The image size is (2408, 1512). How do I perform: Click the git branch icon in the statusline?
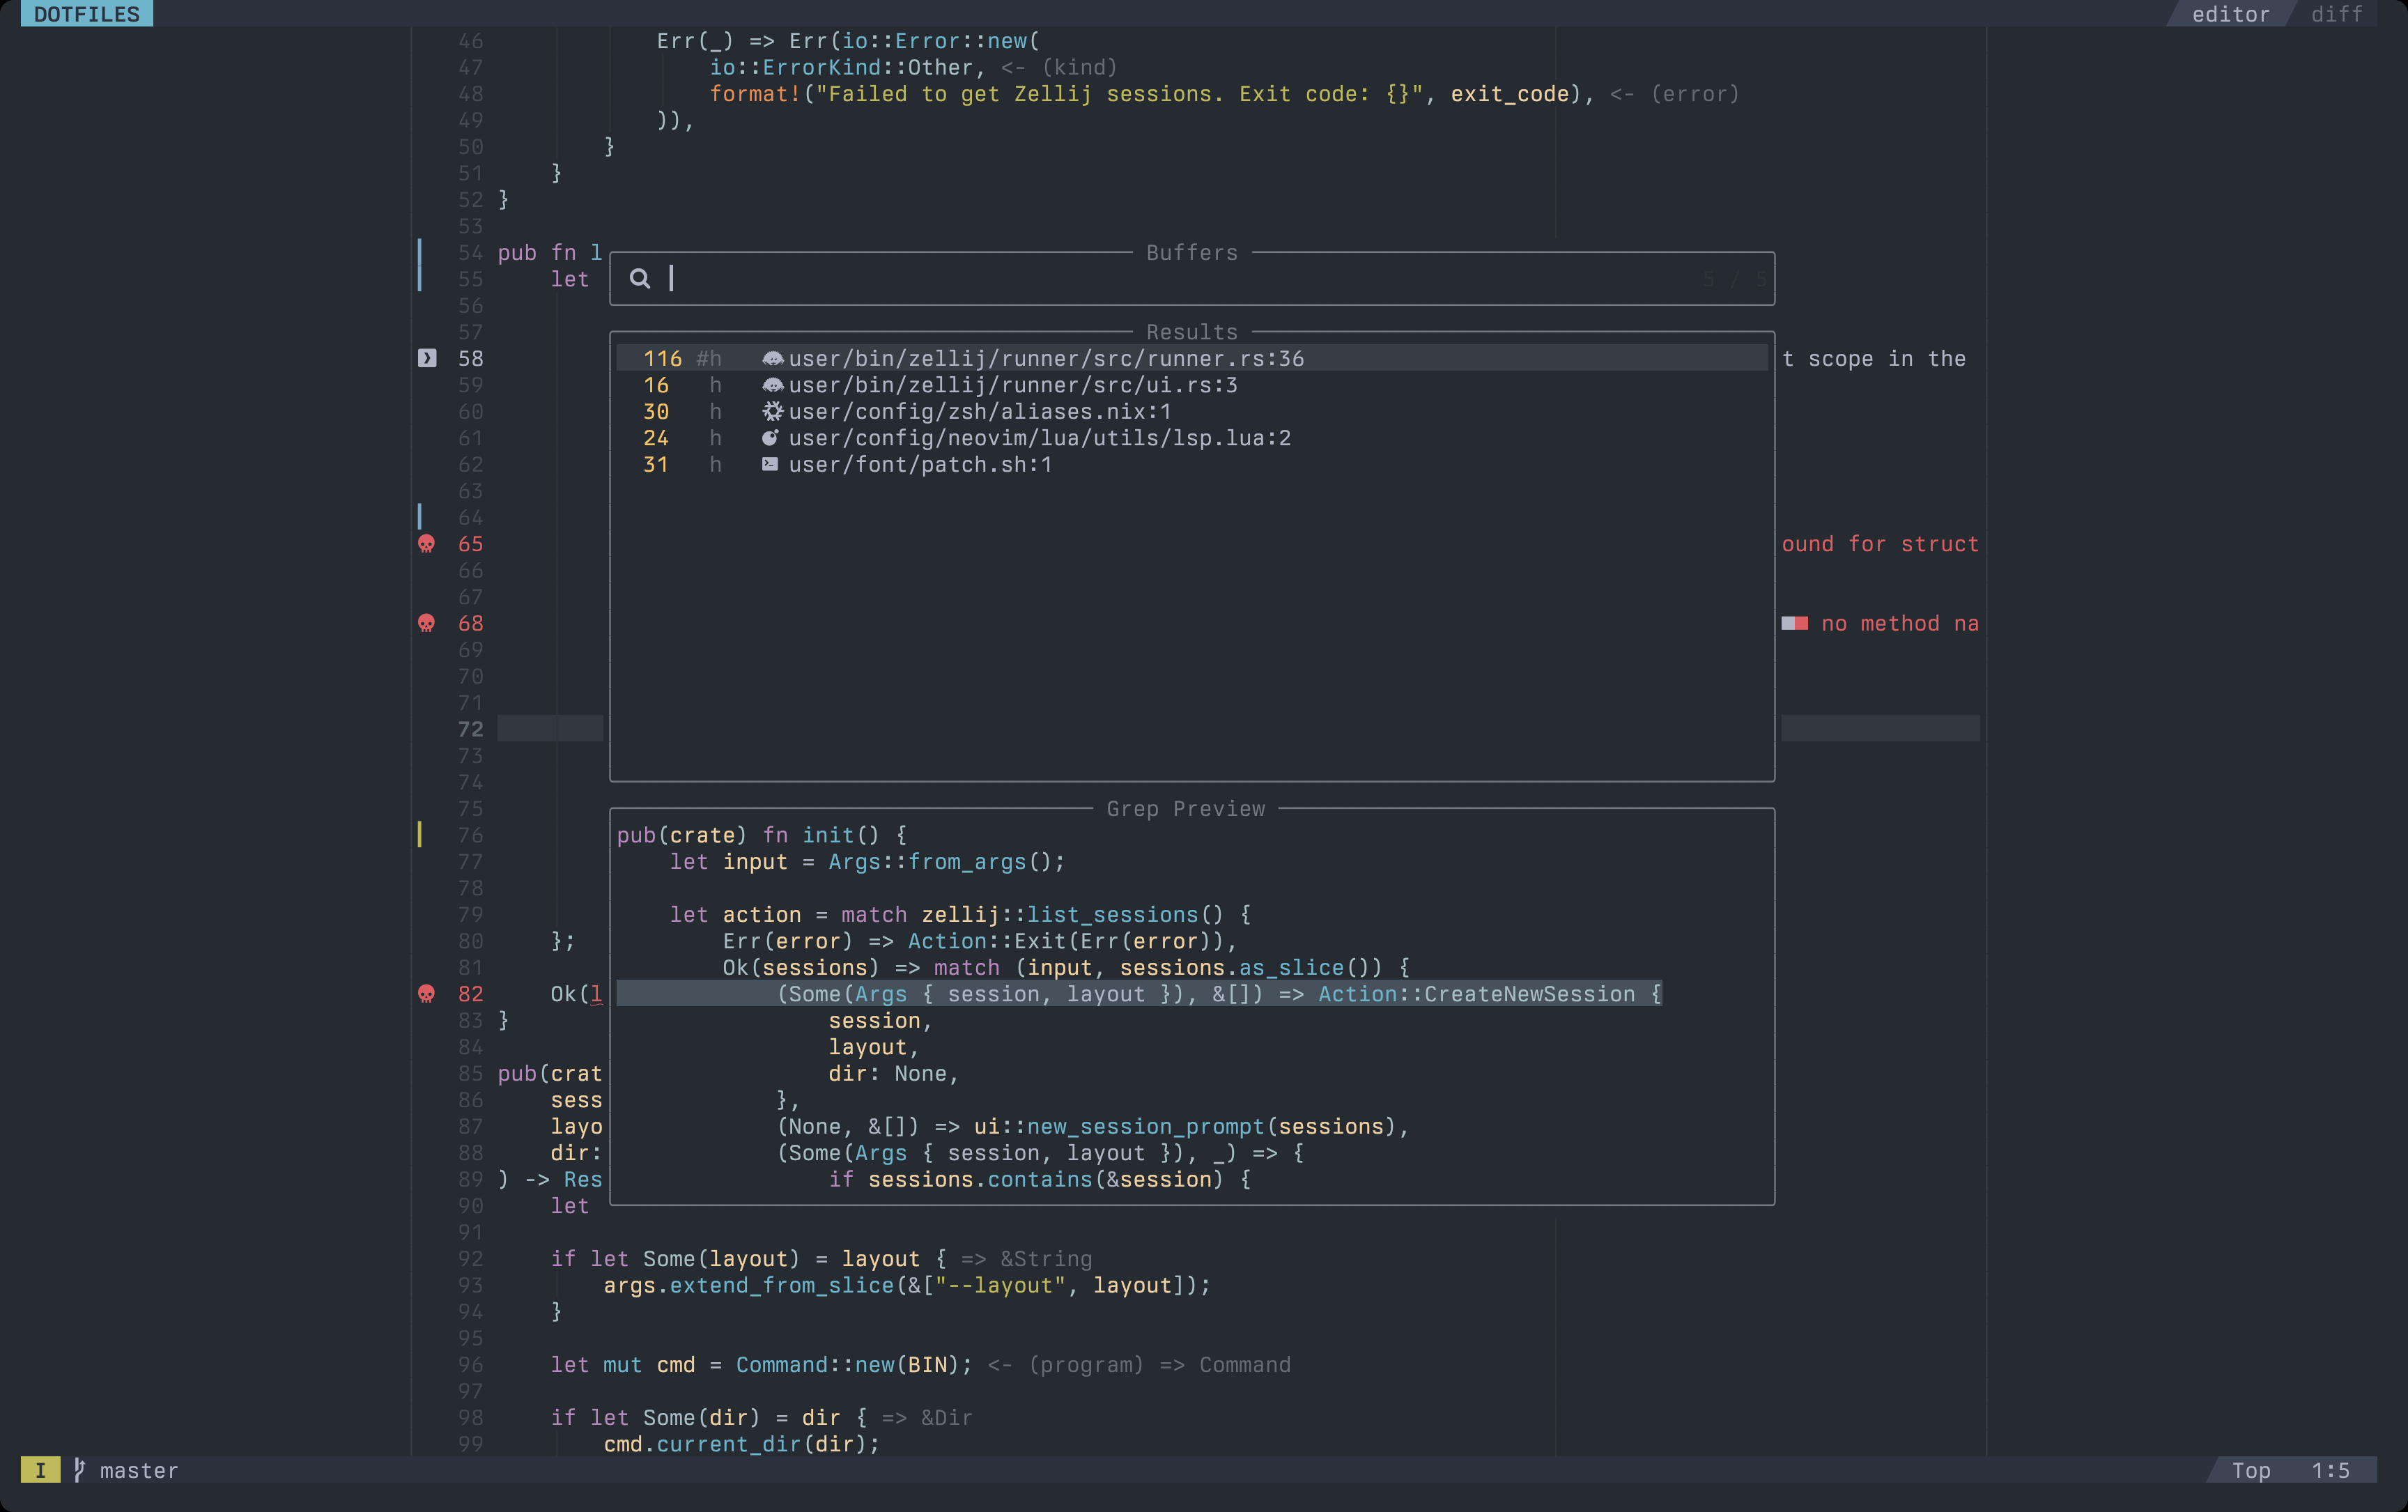79,1470
